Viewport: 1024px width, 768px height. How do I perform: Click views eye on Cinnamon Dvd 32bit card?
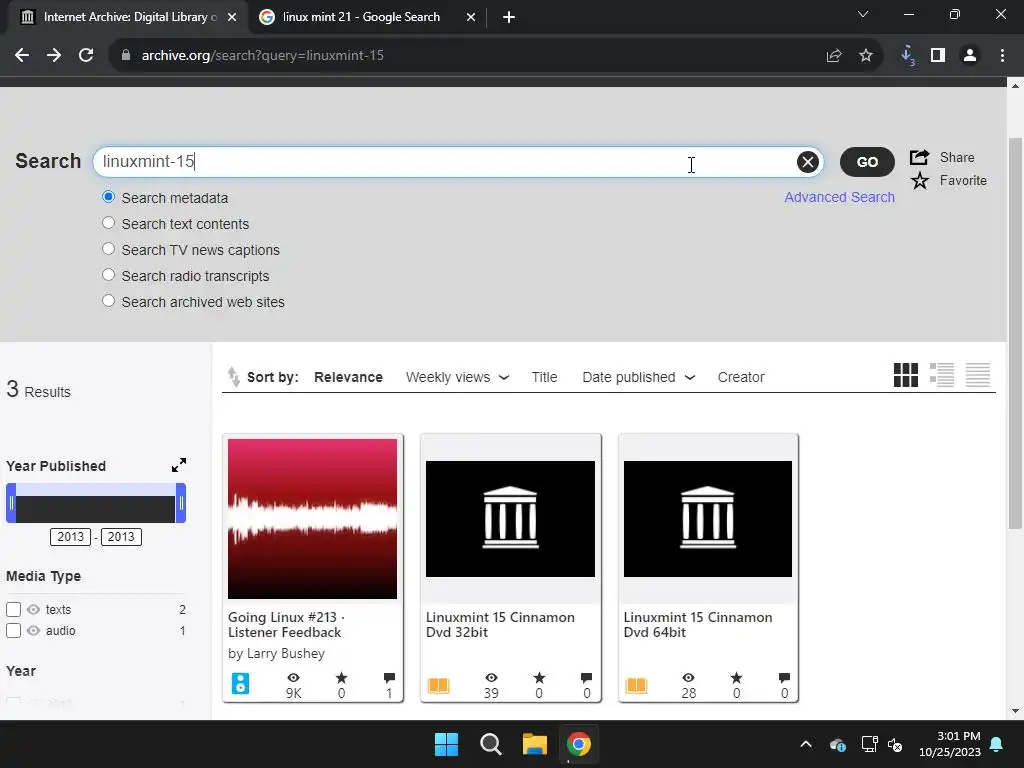point(491,678)
